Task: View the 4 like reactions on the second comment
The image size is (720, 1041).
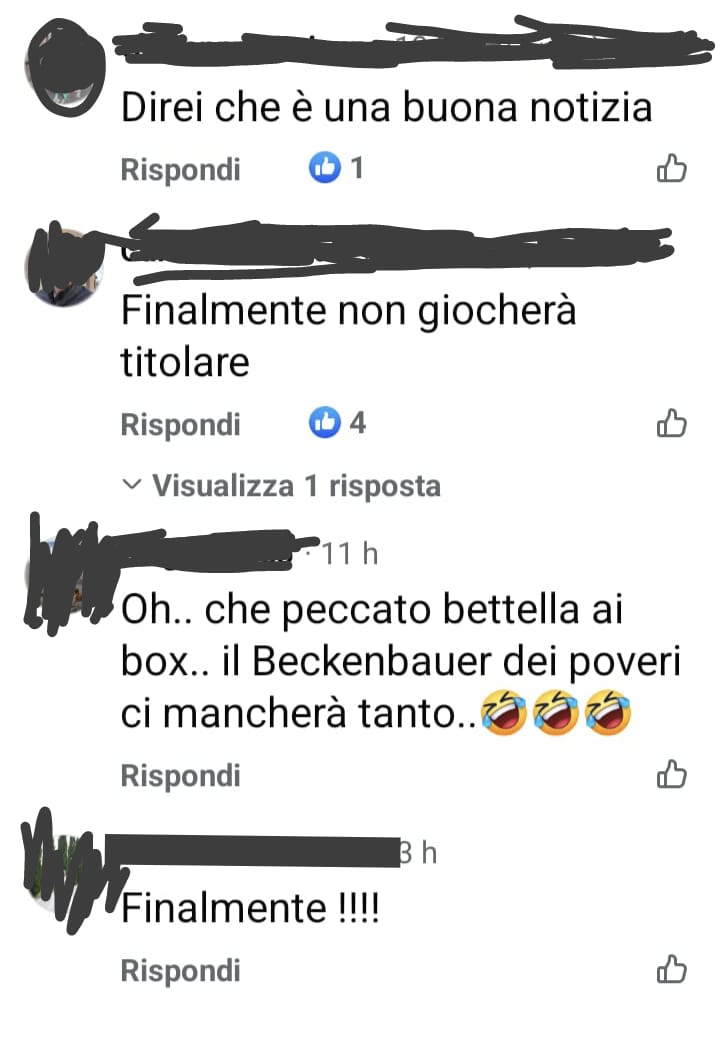Action: click(337, 423)
